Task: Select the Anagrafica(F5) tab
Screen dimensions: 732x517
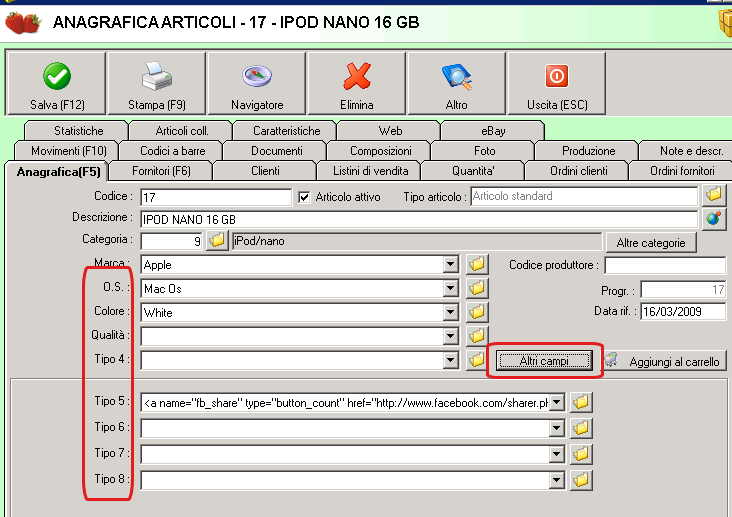Action: (x=58, y=172)
